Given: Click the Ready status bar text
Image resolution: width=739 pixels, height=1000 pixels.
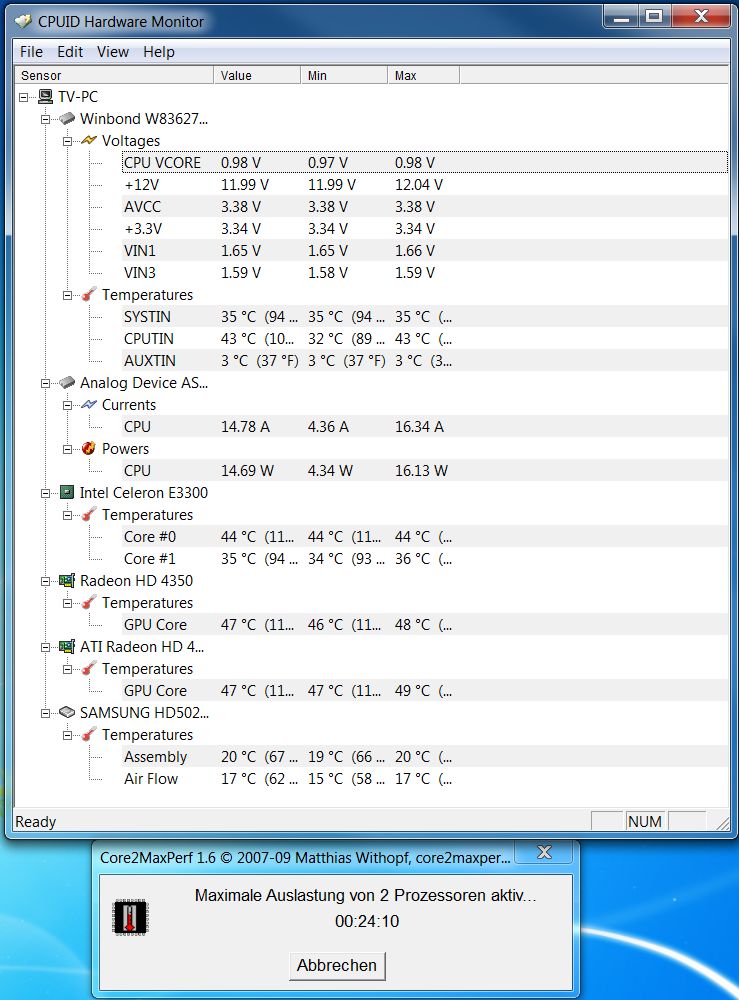Looking at the screenshot, I should click(x=36, y=821).
